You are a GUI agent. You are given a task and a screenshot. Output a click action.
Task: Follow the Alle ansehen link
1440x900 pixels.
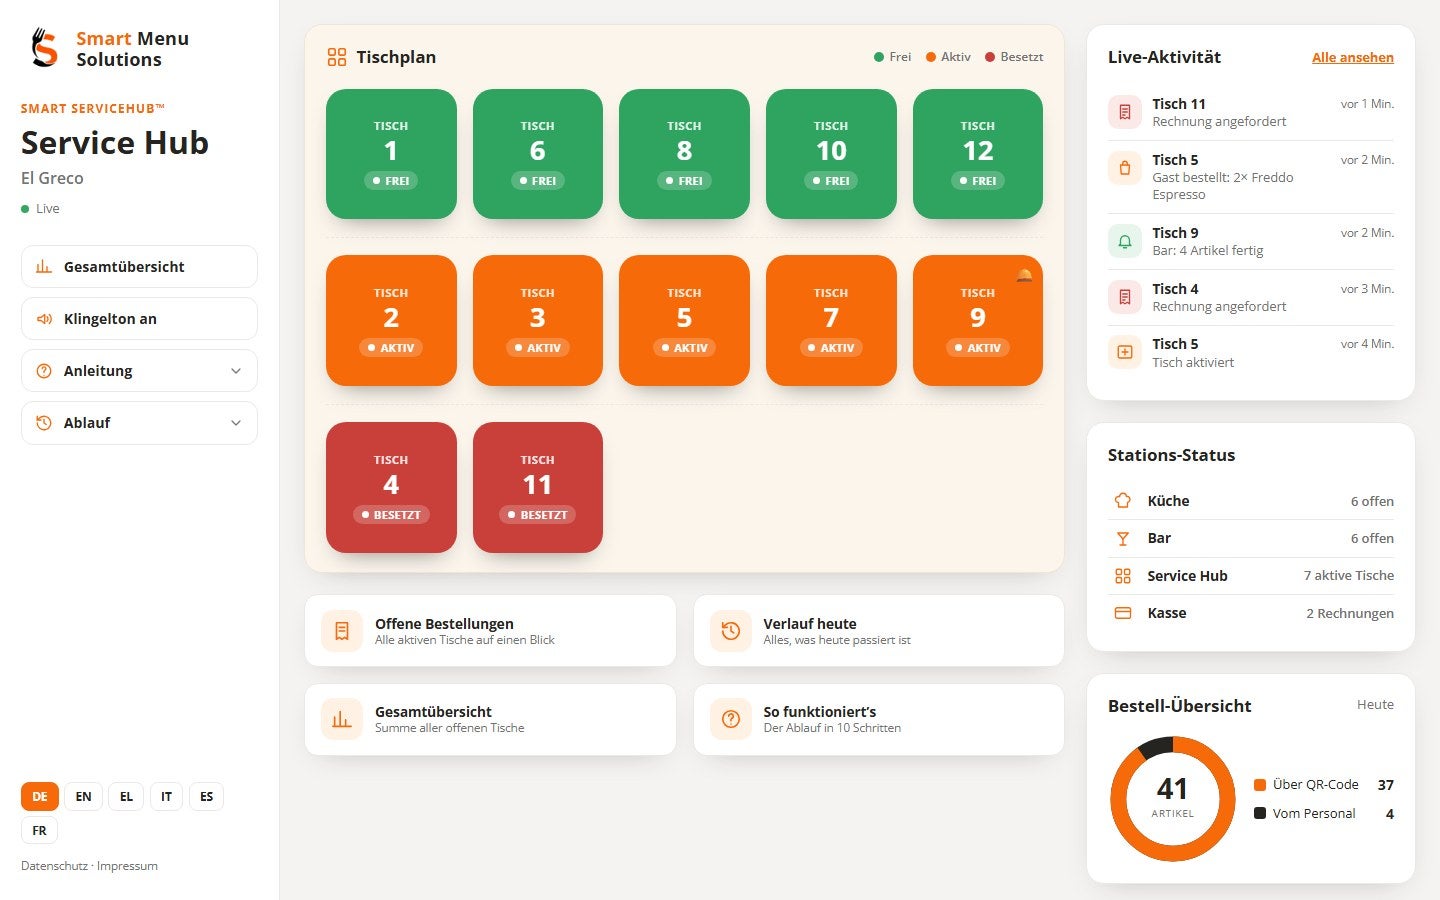pyautogui.click(x=1352, y=57)
